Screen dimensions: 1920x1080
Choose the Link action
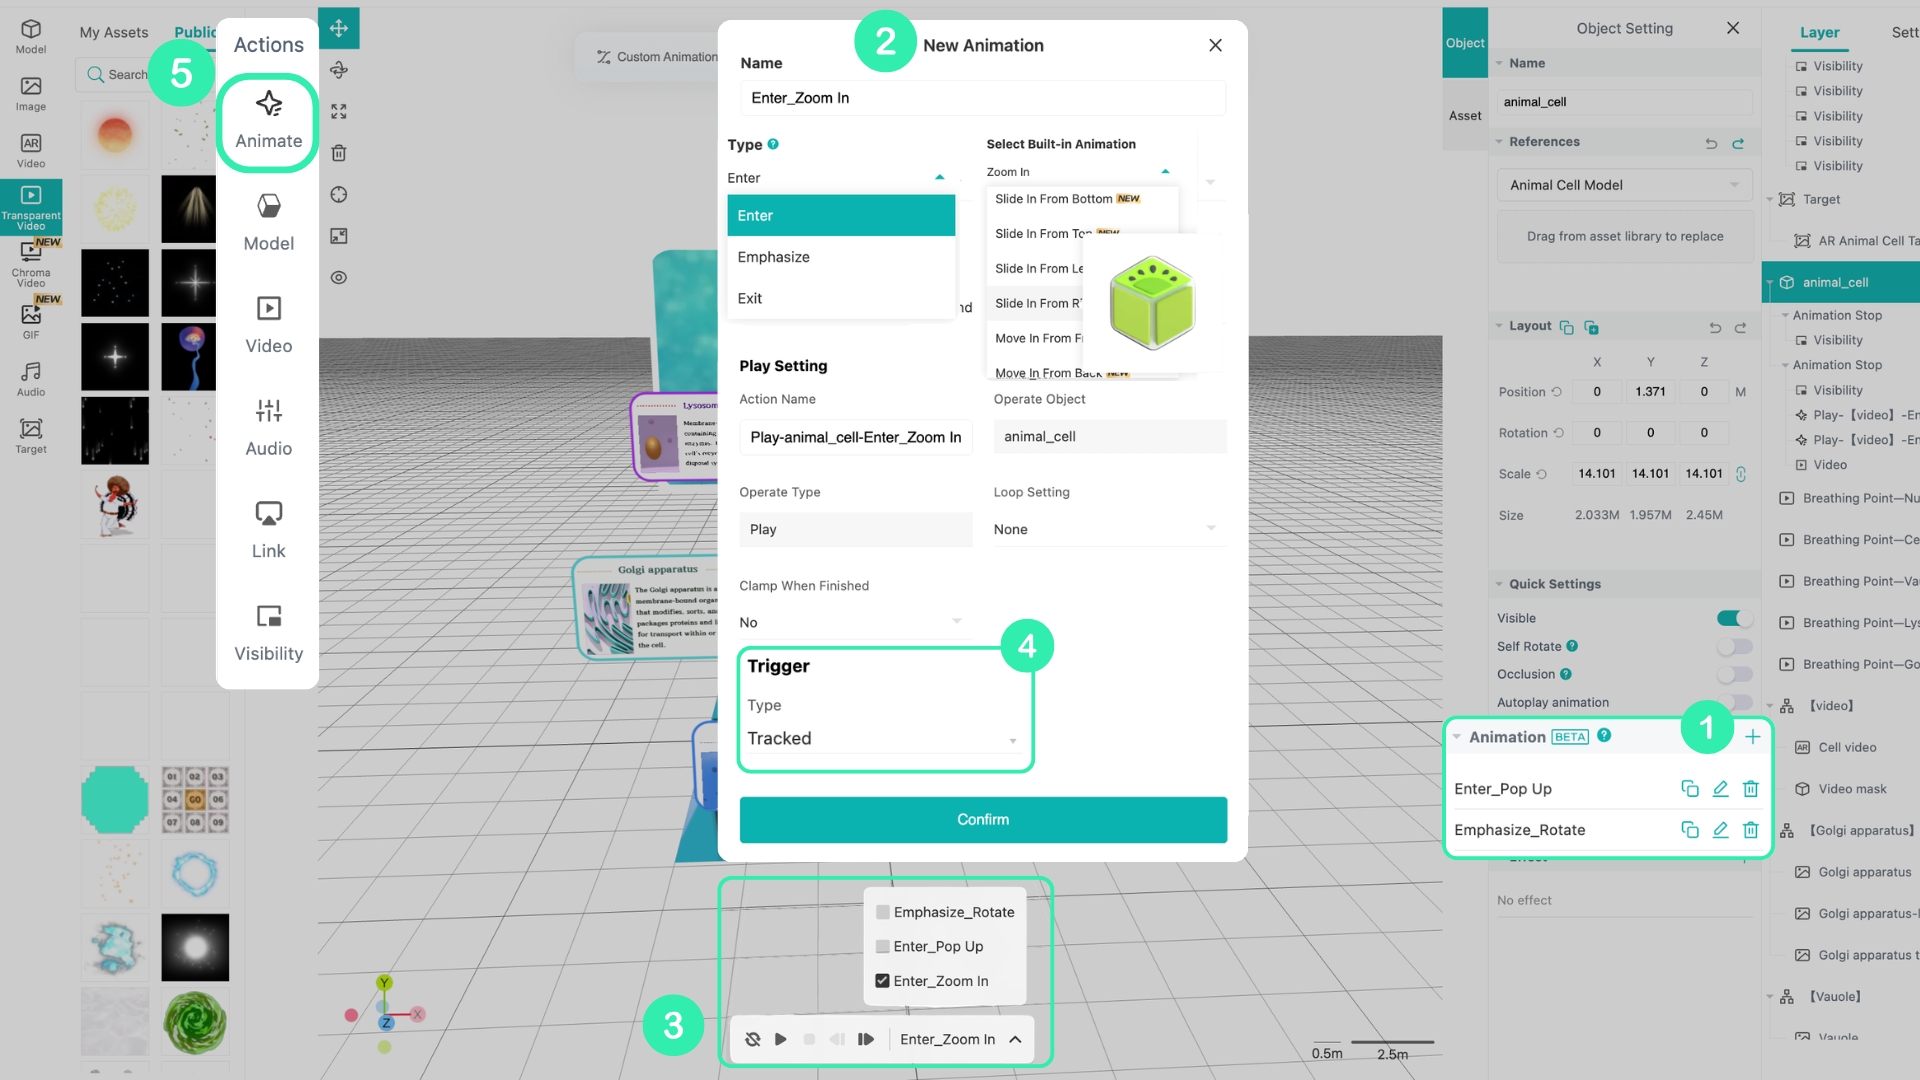[x=268, y=531]
